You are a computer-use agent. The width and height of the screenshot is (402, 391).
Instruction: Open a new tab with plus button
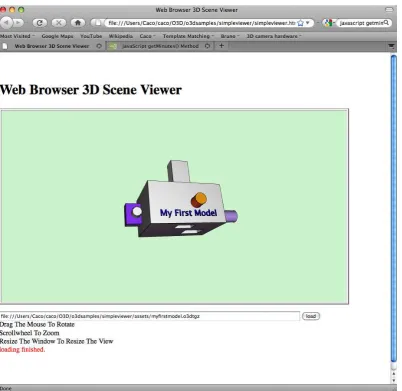[221, 46]
